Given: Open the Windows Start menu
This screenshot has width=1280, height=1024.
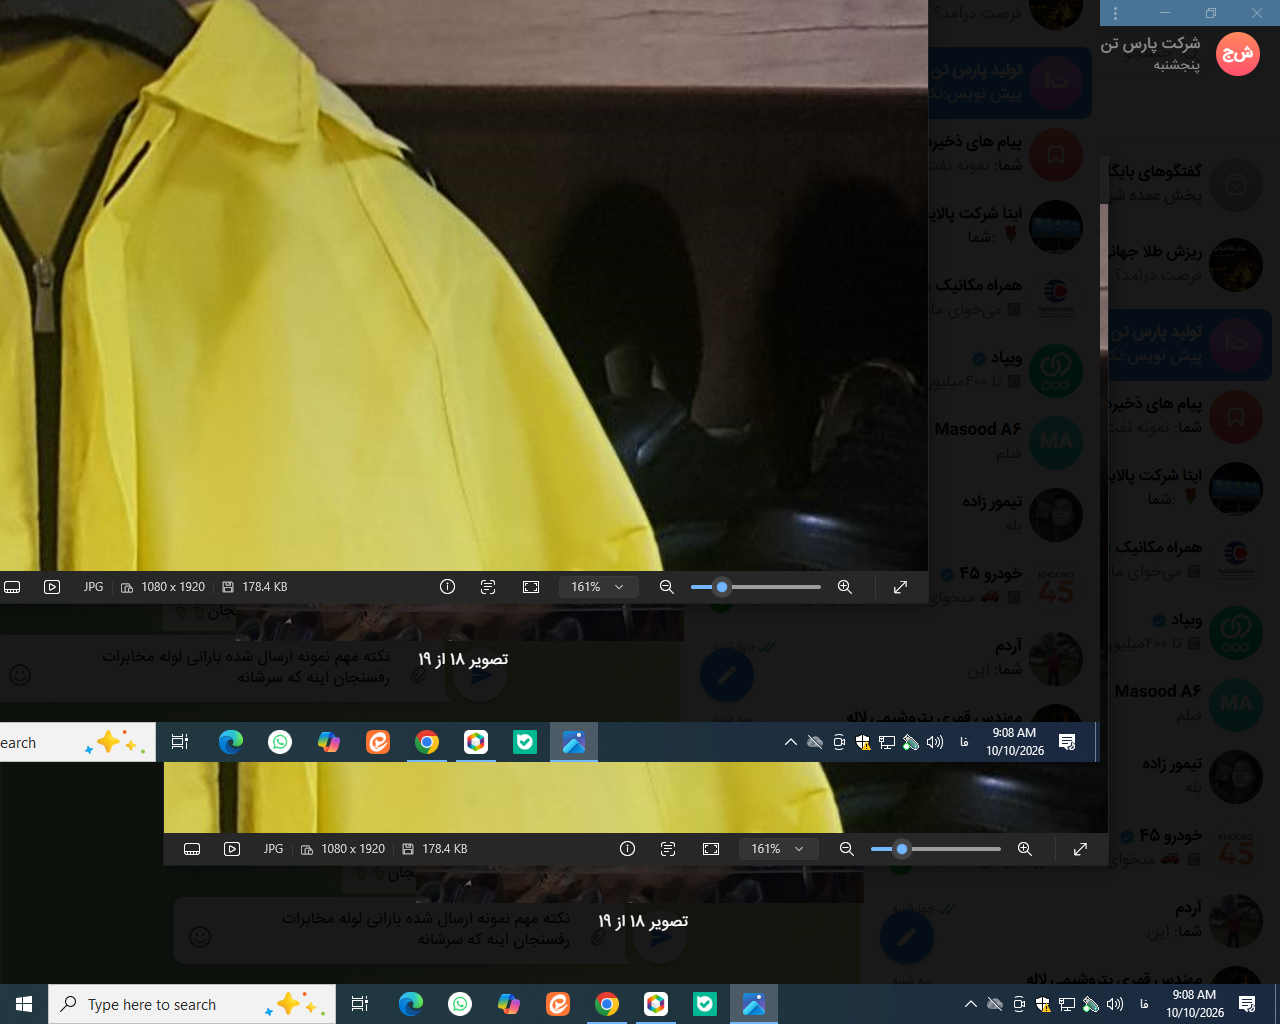Looking at the screenshot, I should click(24, 1004).
